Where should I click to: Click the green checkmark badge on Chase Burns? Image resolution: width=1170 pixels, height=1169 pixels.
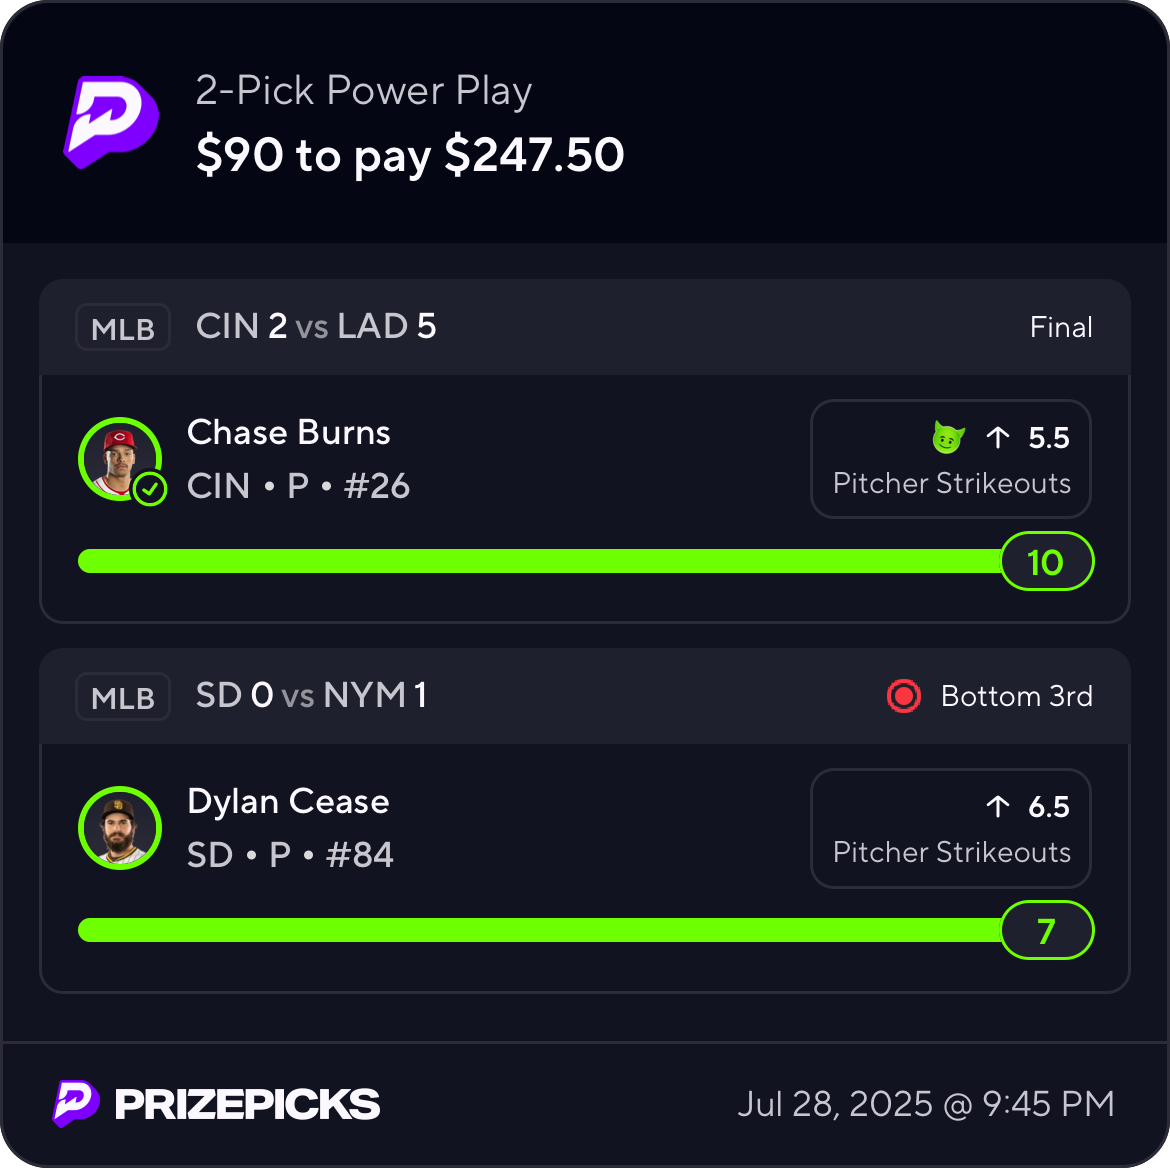[150, 489]
